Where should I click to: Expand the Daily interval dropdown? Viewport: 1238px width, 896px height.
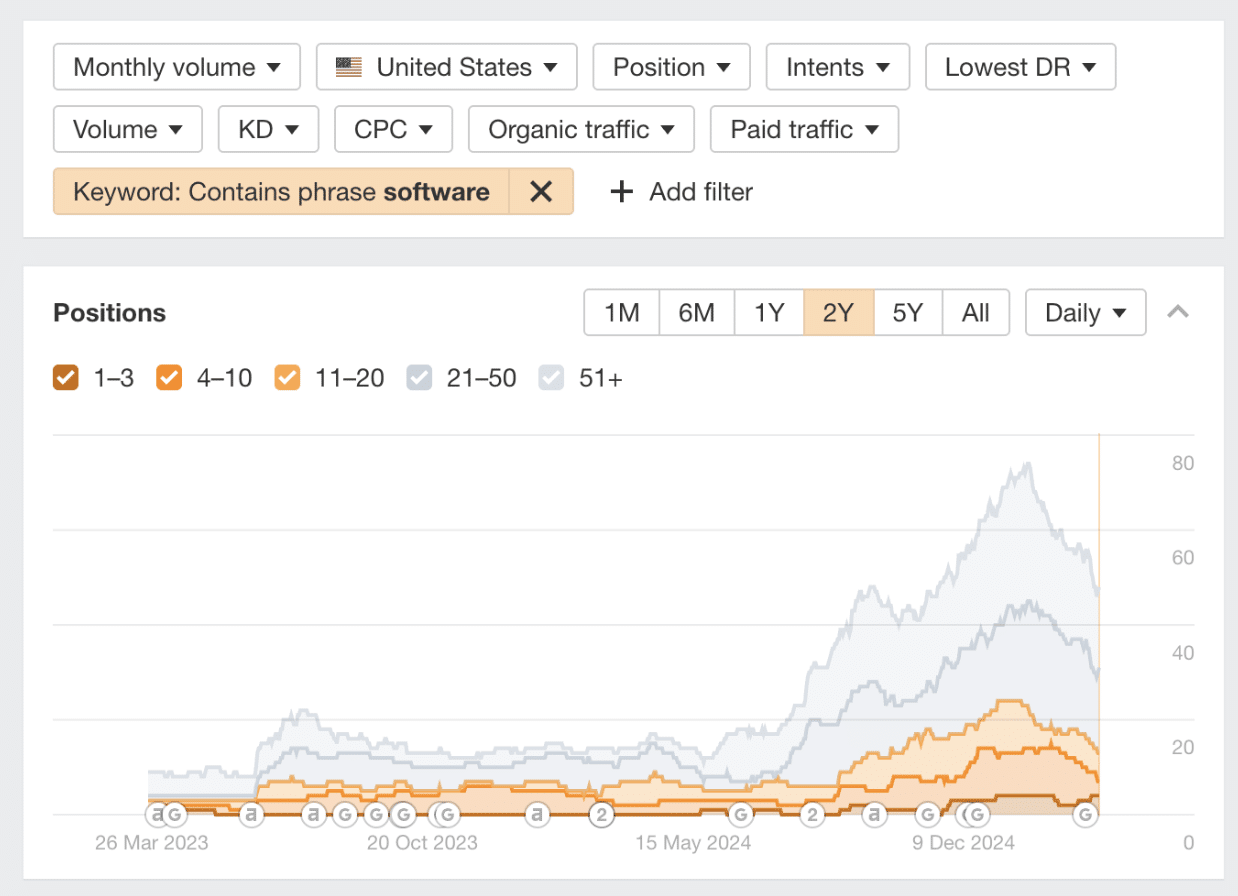[1085, 313]
